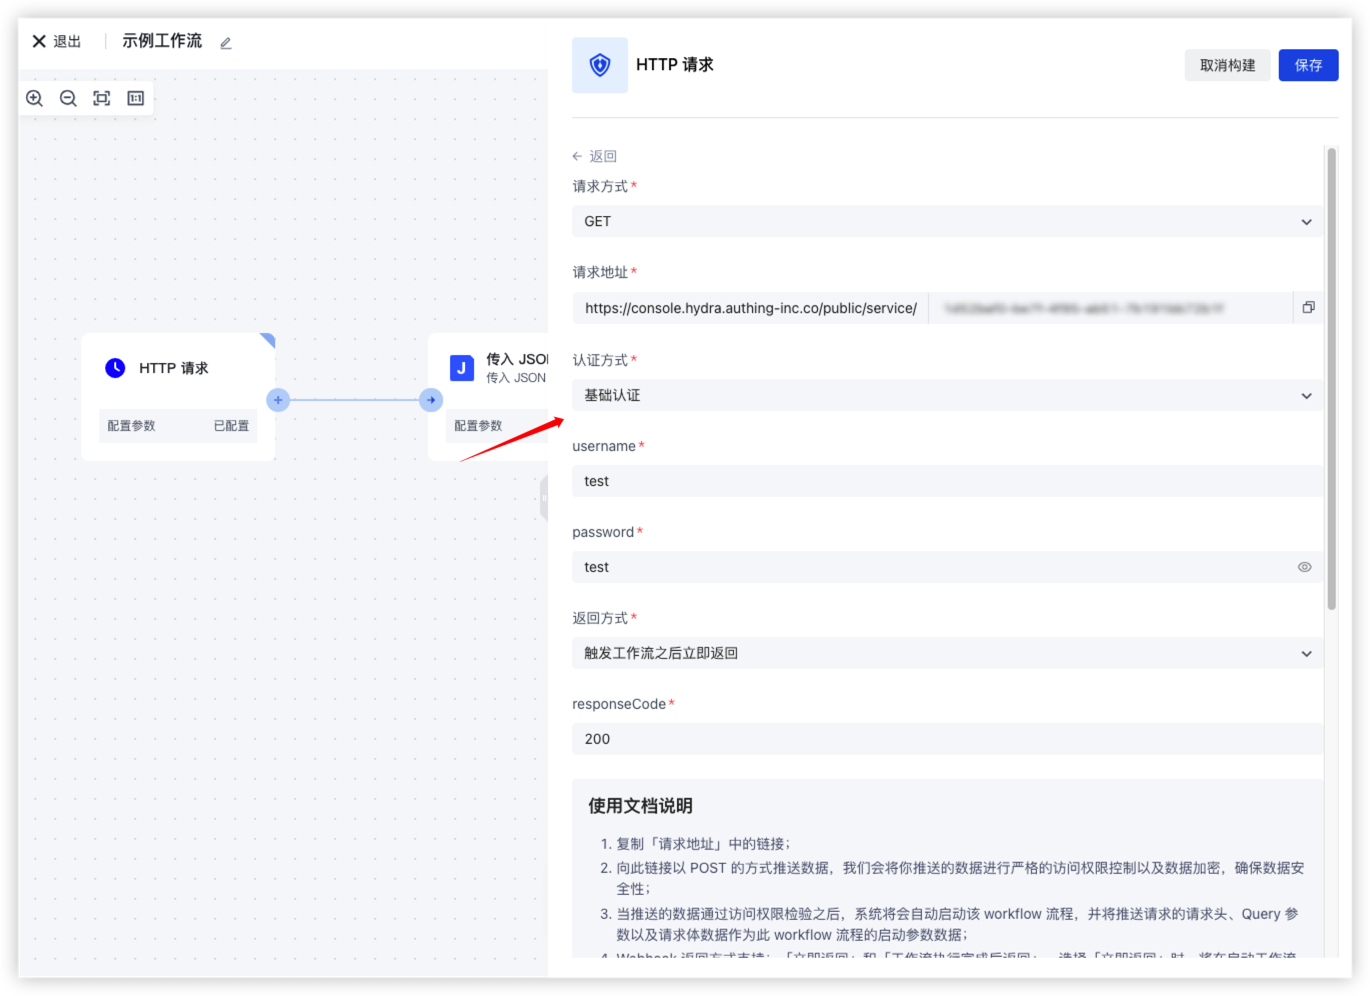Exit the workflow editor via 退出
1370x996 pixels.
(57, 42)
